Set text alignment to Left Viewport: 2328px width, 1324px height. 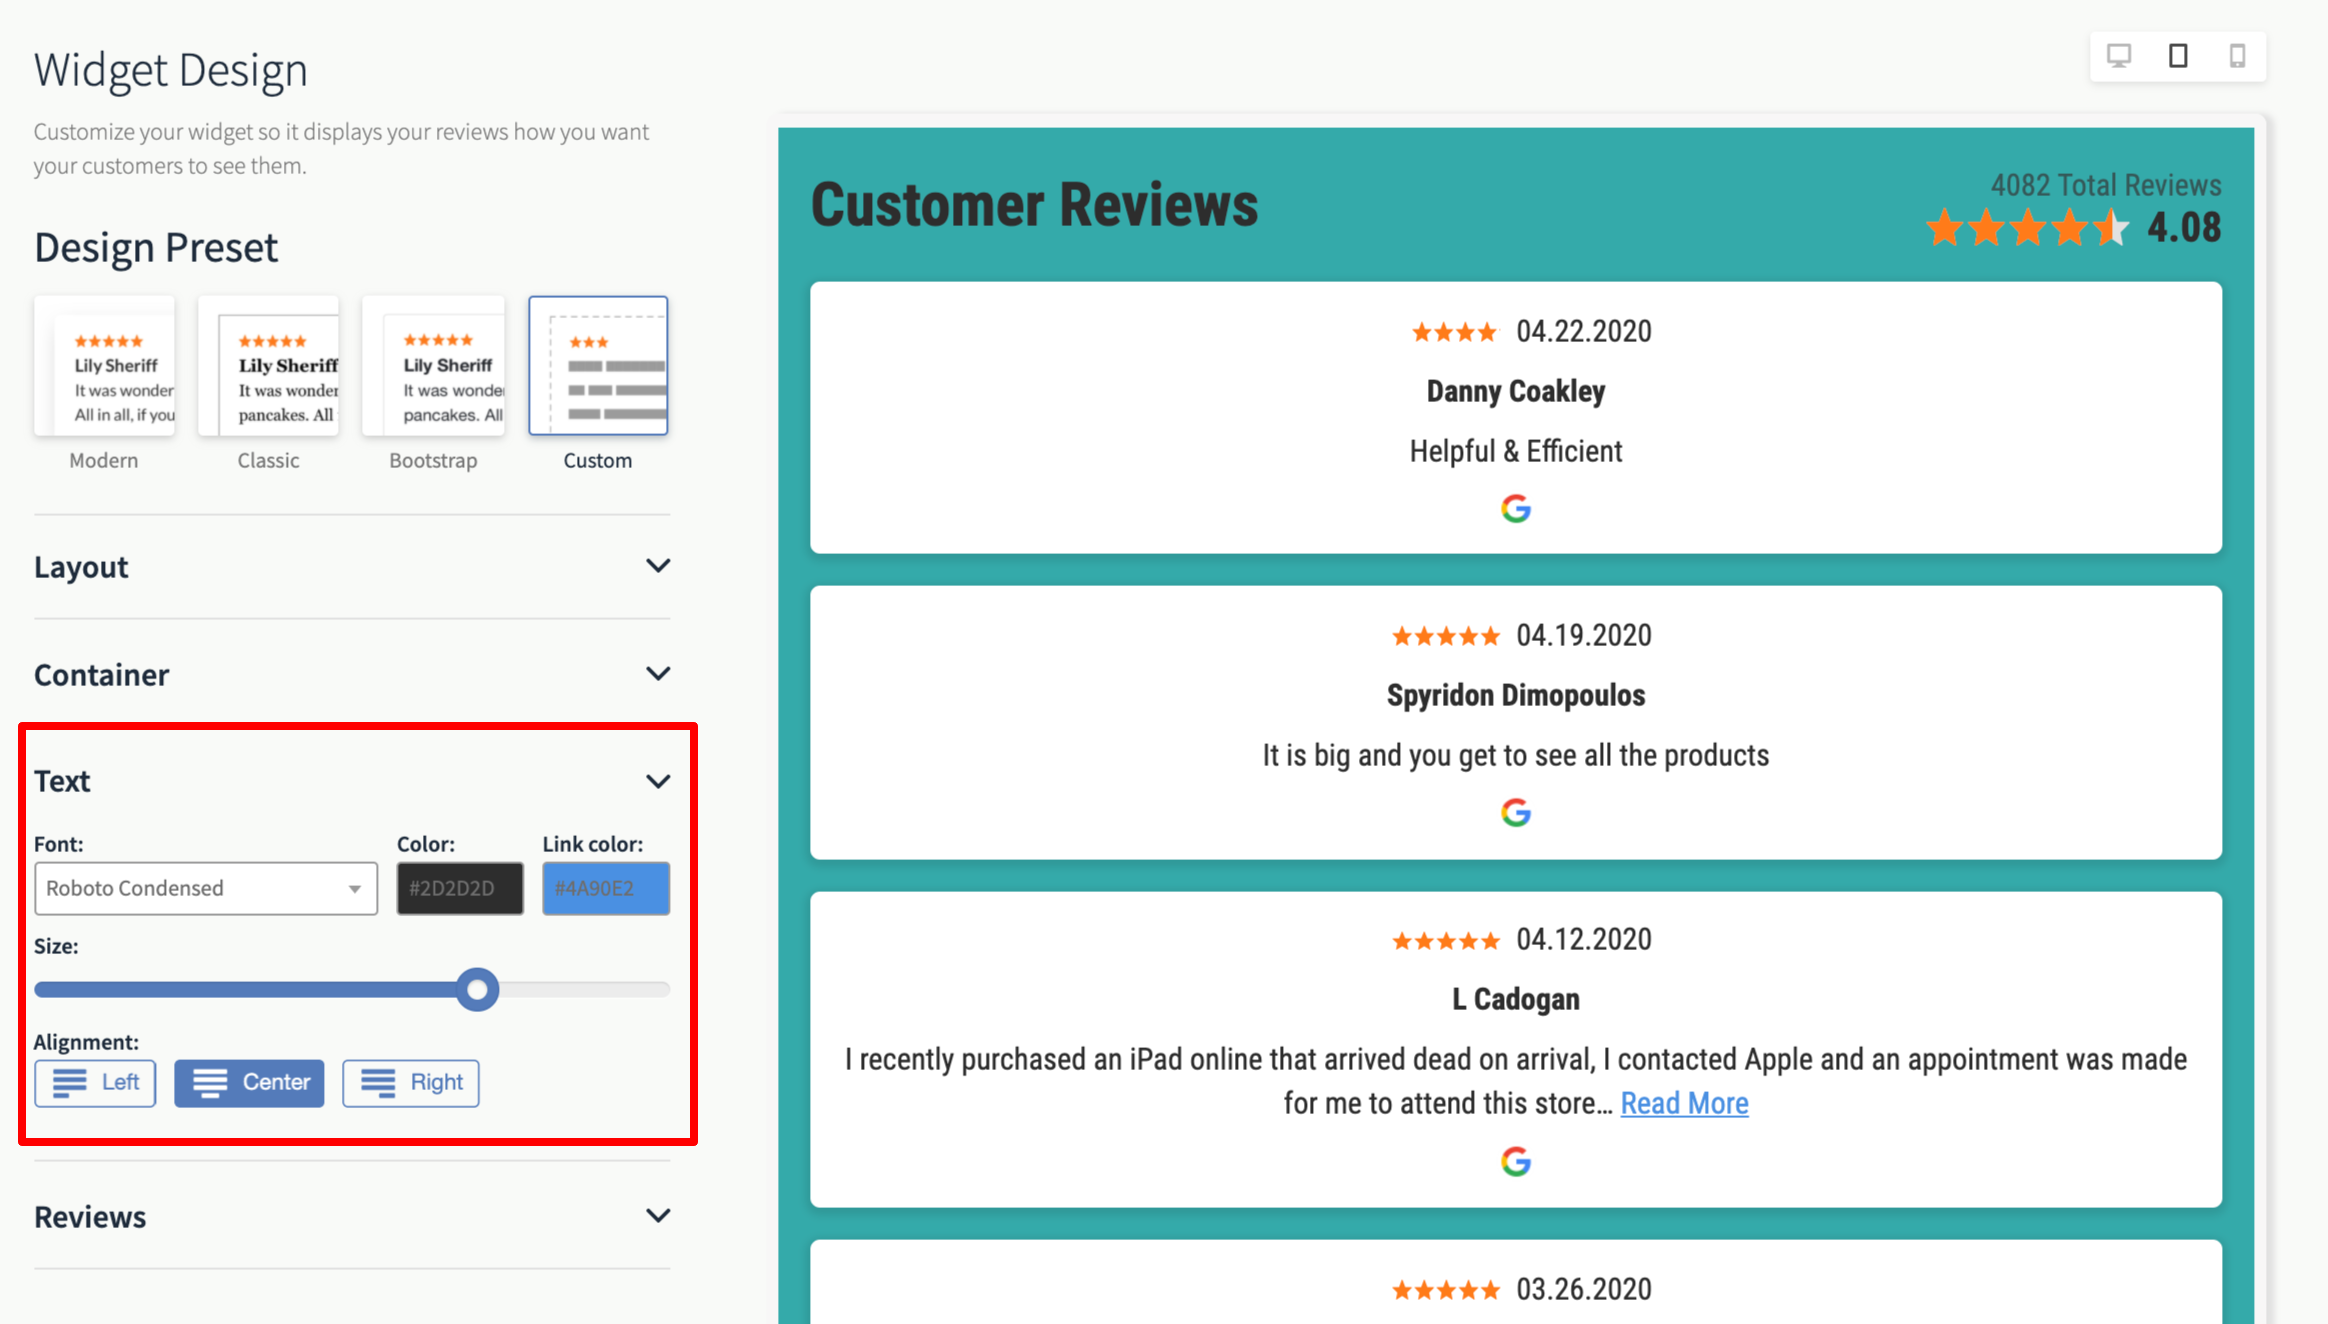95,1083
